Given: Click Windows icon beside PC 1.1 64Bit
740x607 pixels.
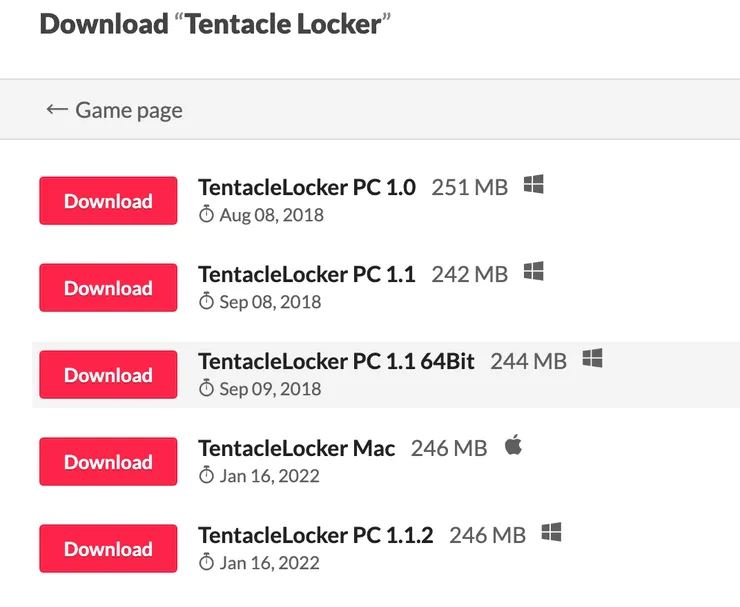Looking at the screenshot, I should [592, 359].
